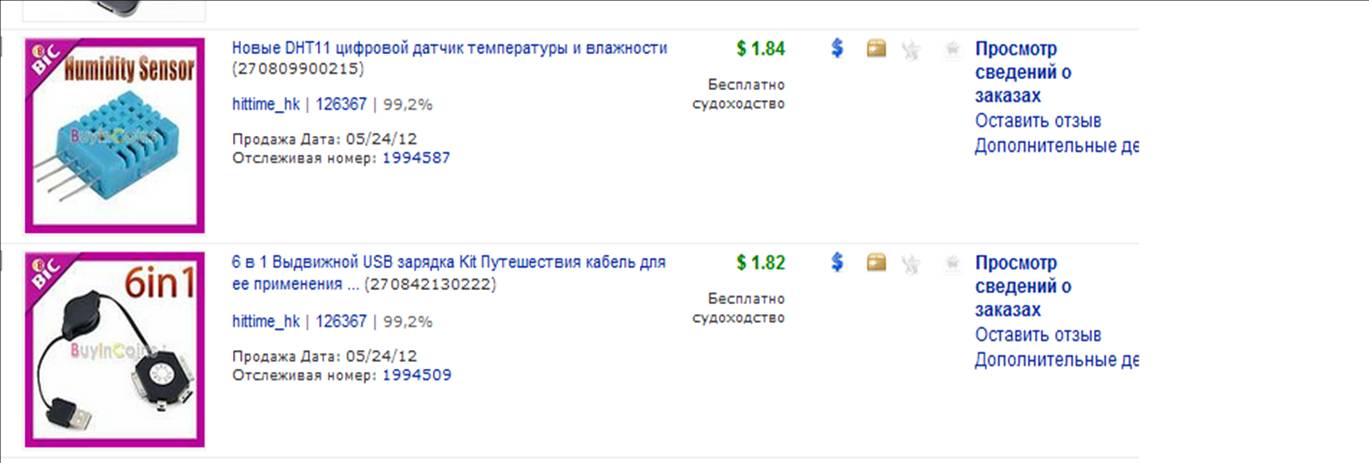Click the dollar paid icon for DHT11 order
The width and height of the screenshot is (1369, 463).
(x=838, y=48)
